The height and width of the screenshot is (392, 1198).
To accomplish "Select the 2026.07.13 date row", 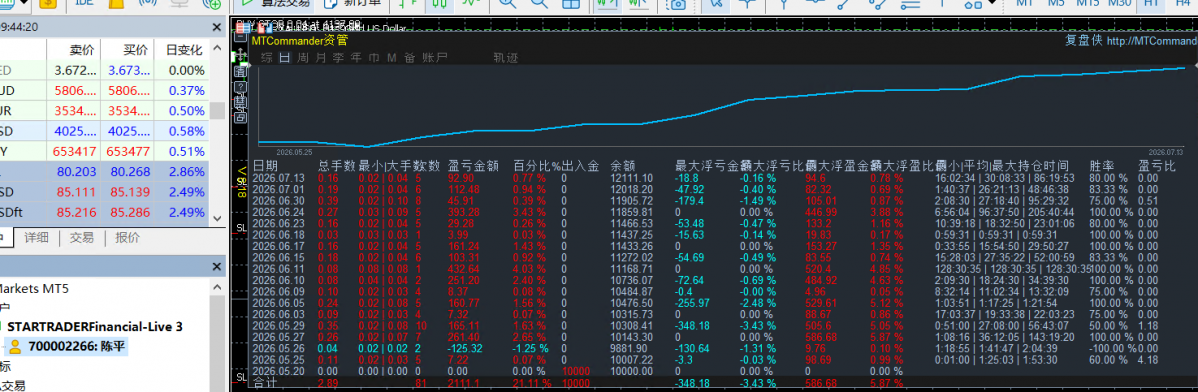I will [279, 177].
